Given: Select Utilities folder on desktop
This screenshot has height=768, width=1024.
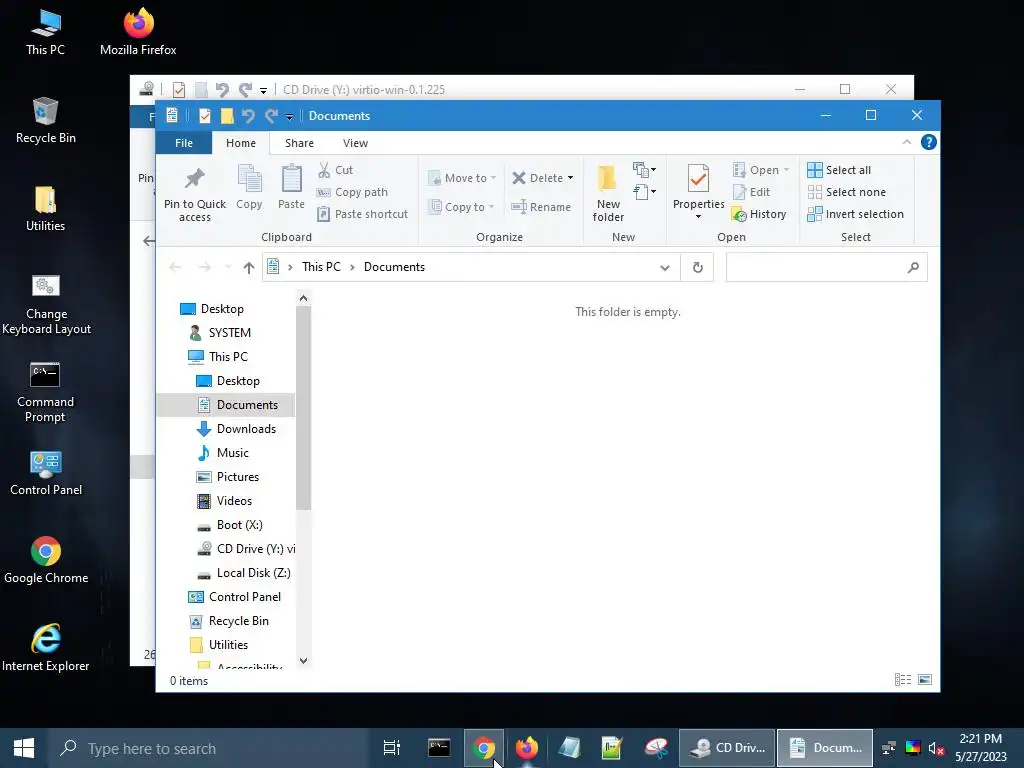Looking at the screenshot, I should coord(45,209).
